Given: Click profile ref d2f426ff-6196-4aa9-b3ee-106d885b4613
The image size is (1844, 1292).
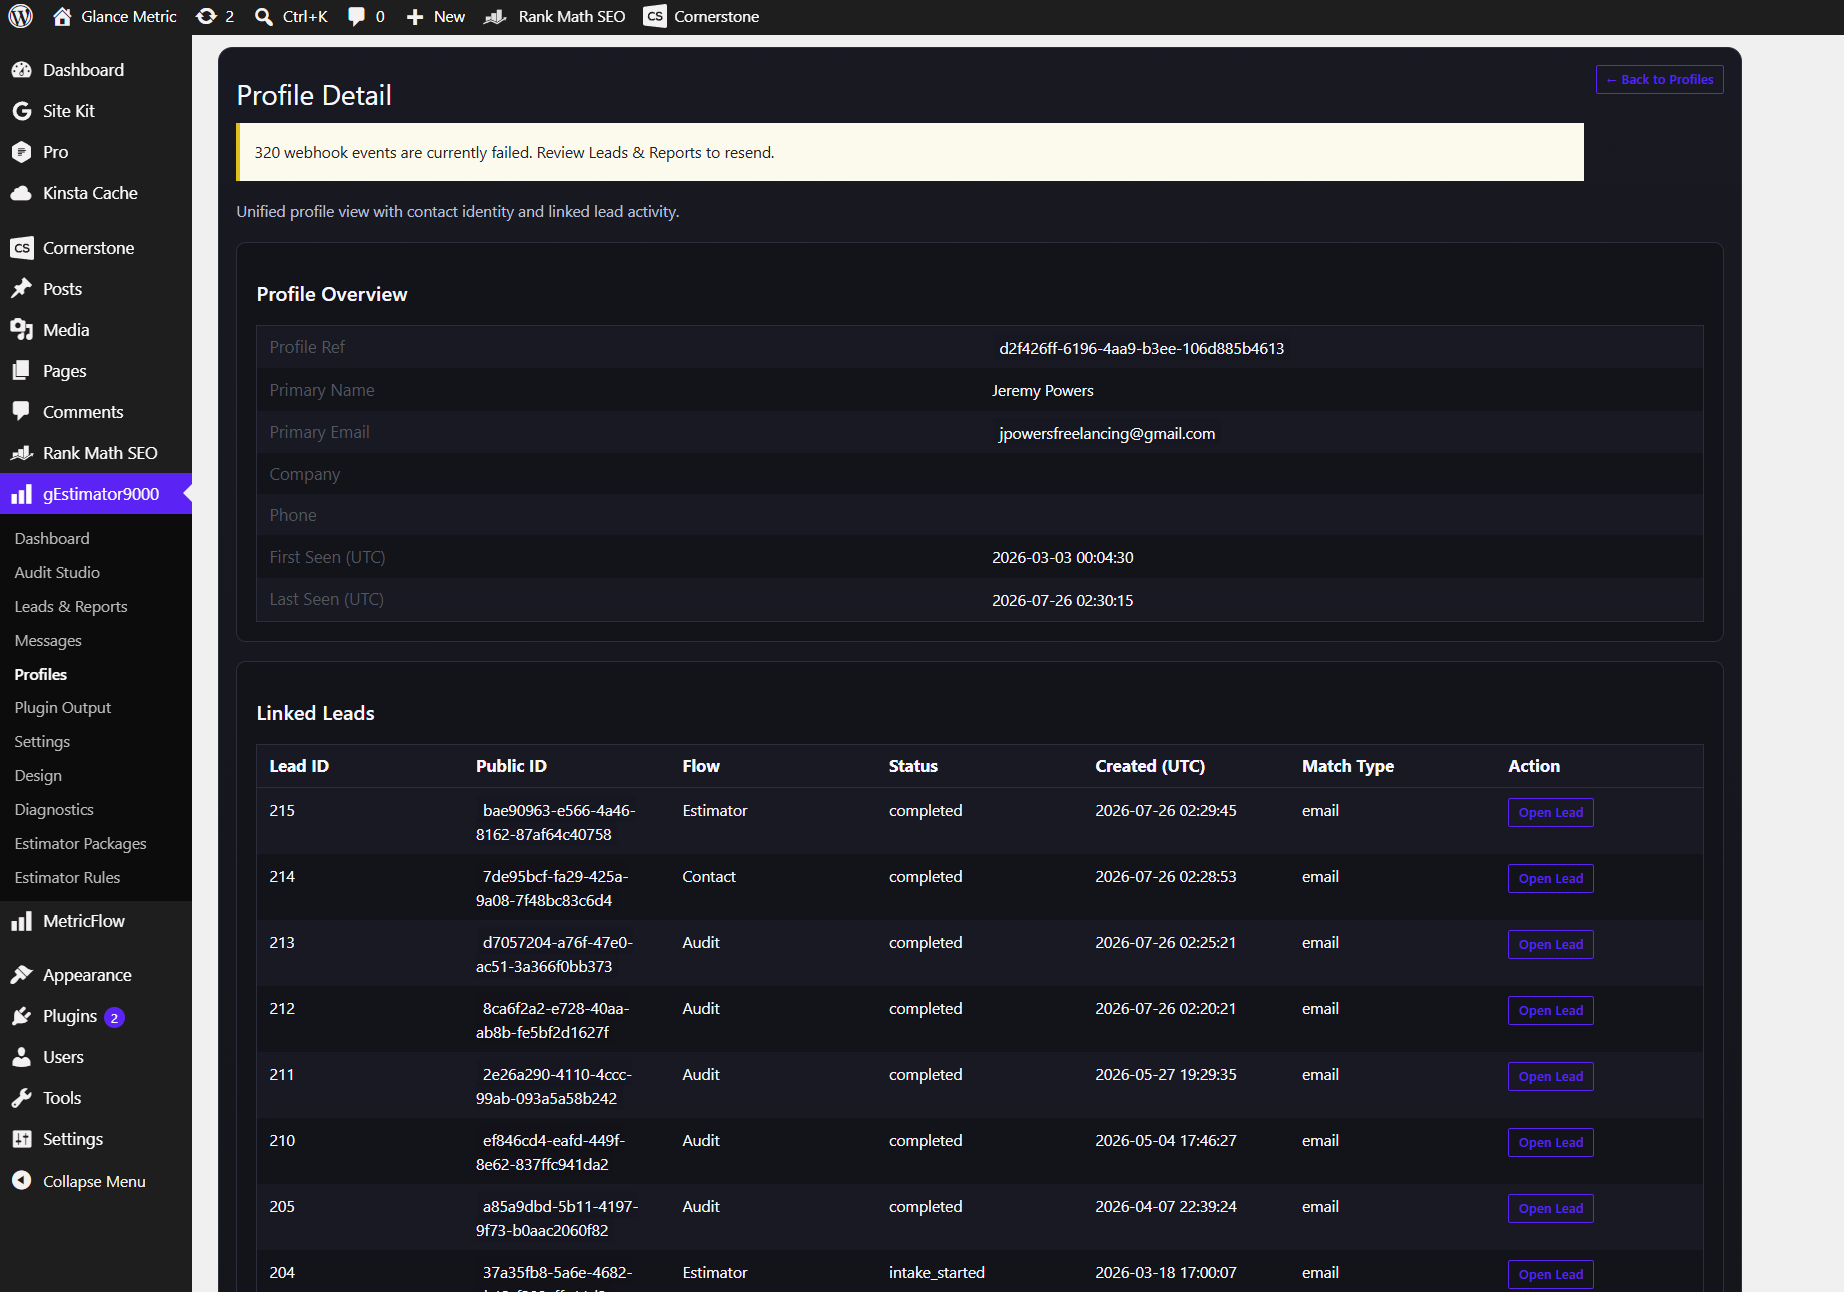Looking at the screenshot, I should (x=1141, y=348).
